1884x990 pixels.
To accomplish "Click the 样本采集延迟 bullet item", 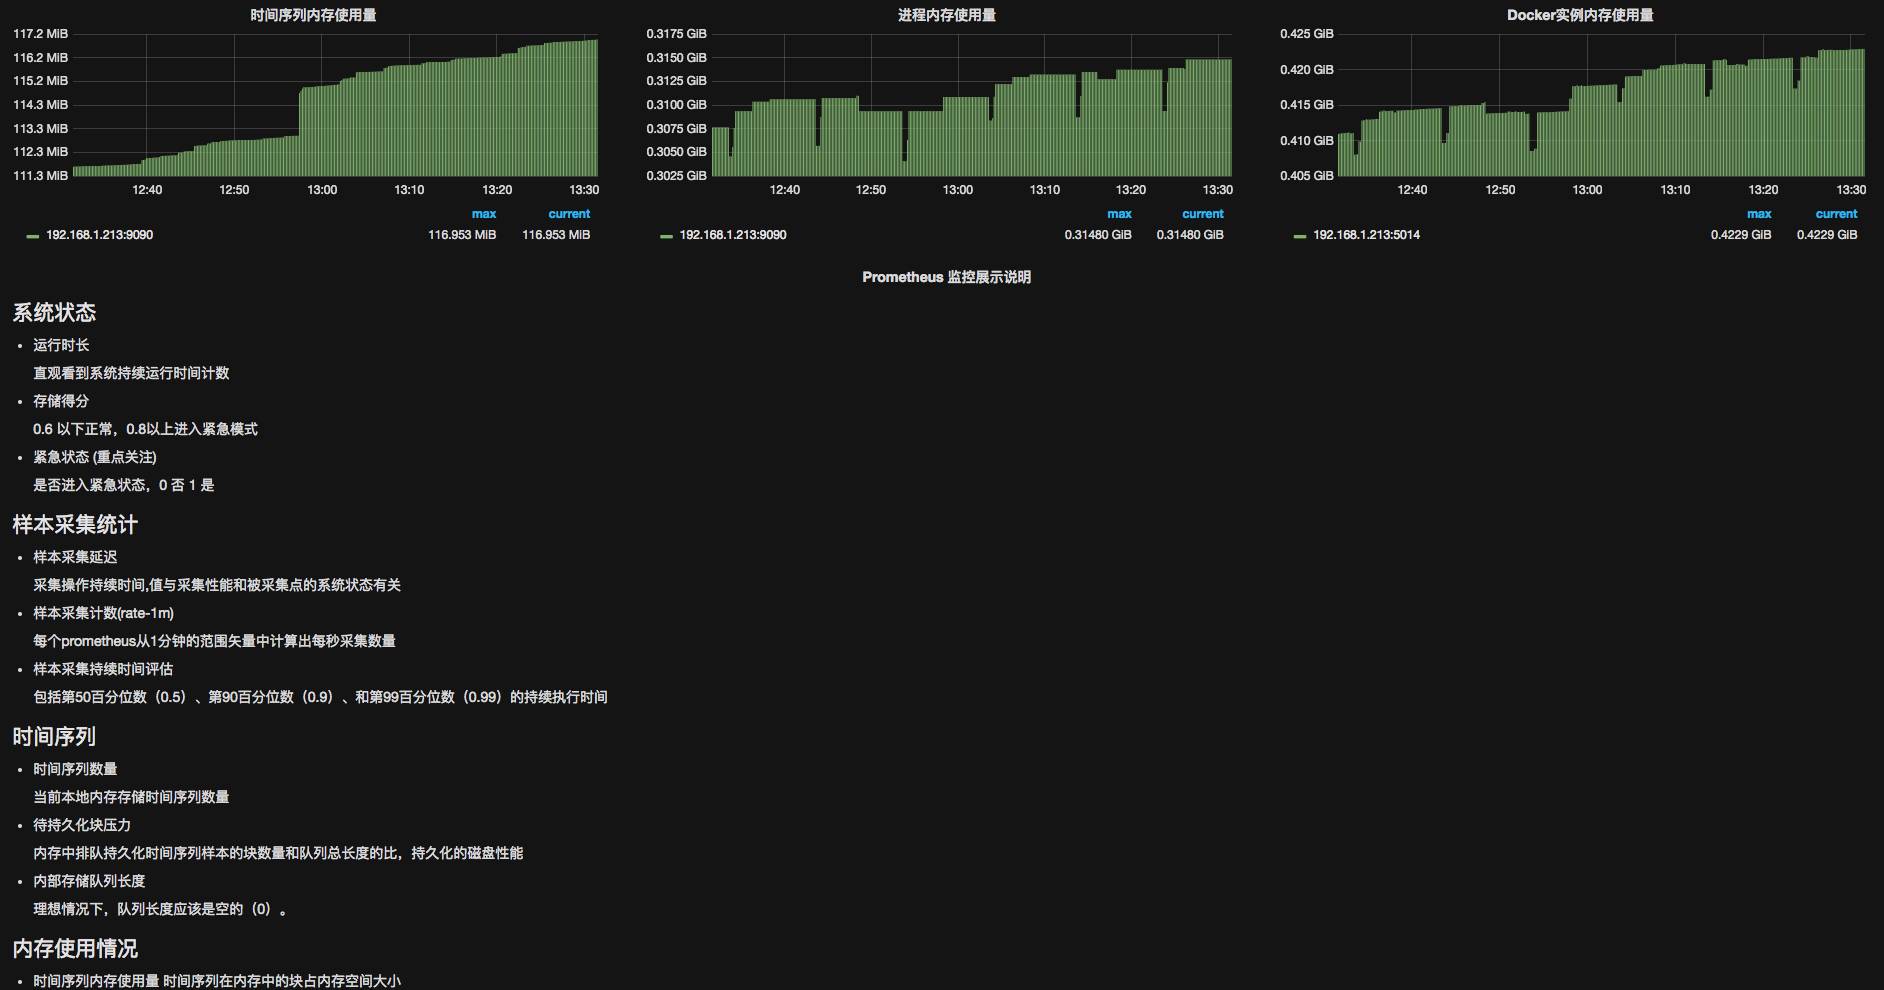I will [75, 557].
